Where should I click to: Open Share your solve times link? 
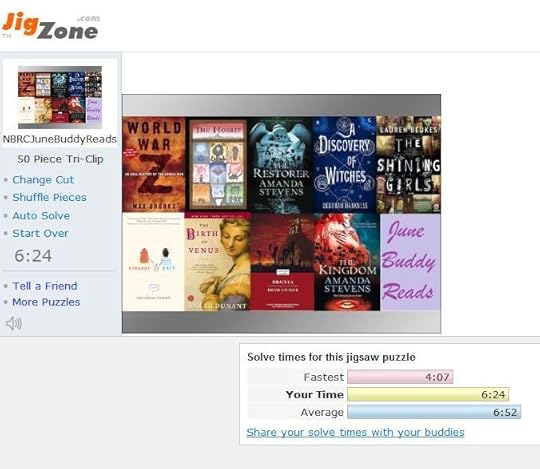[x=355, y=432]
